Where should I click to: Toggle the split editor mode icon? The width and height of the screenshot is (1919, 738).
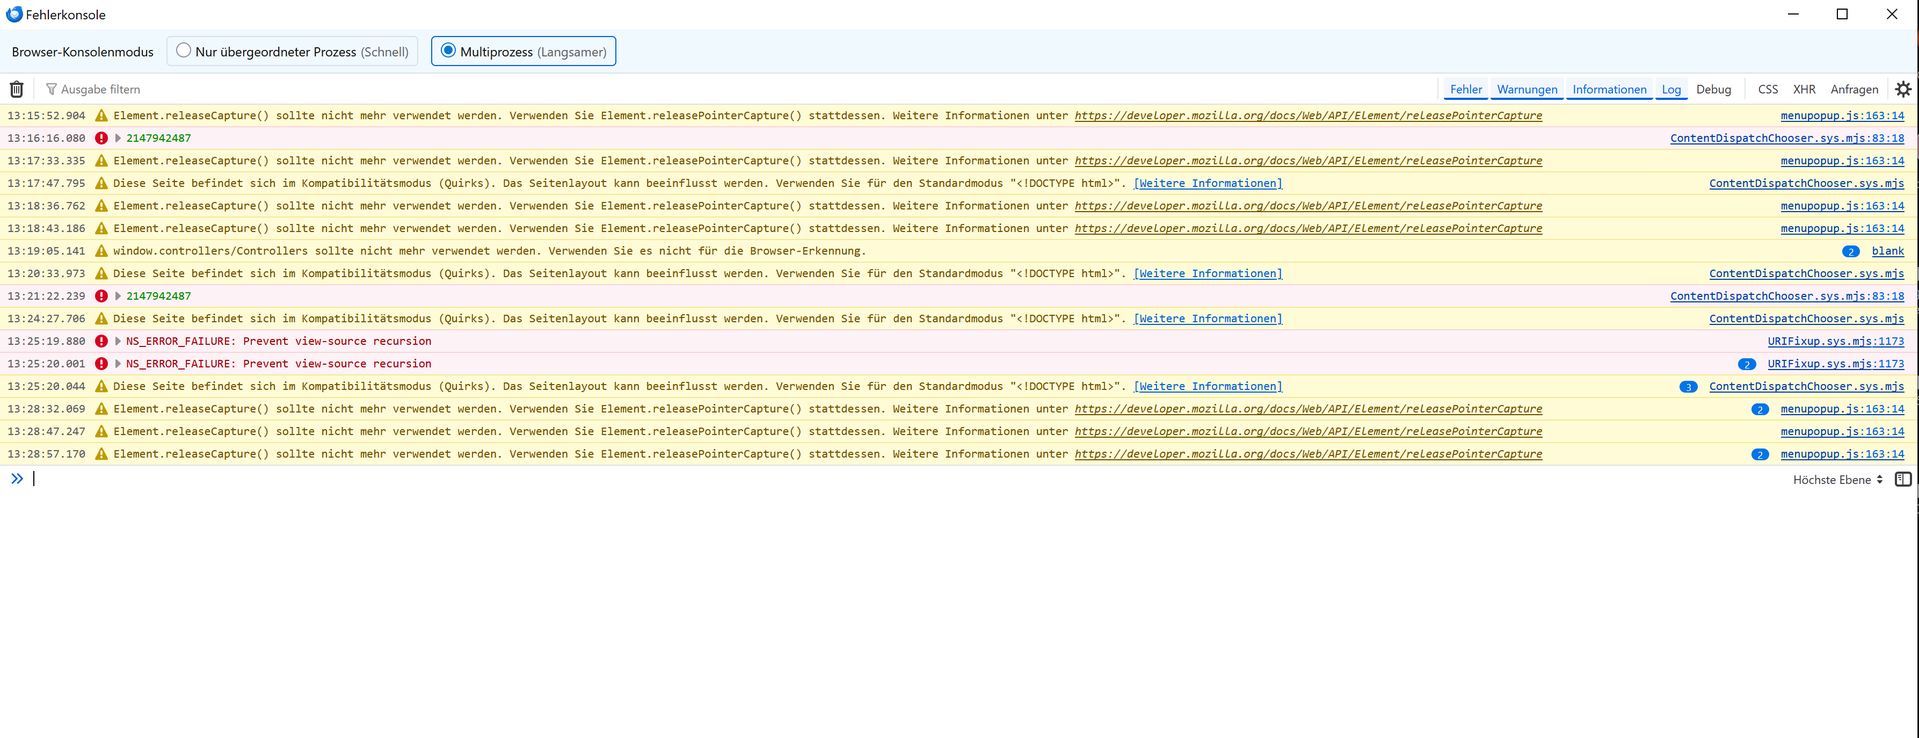point(1903,479)
